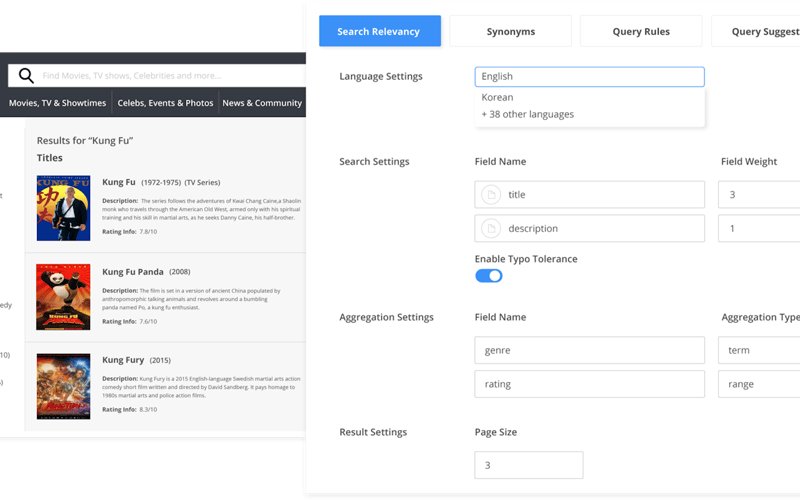Viewport: 800px width, 500px height.
Task: Open the Kung Fu TV series poster
Action: coord(63,208)
